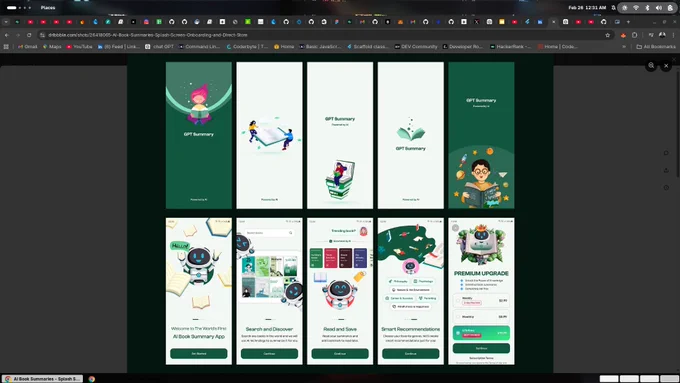Viewport: 680px width, 383px height.
Task: Share the shot via the share icon
Action: [x=666, y=170]
